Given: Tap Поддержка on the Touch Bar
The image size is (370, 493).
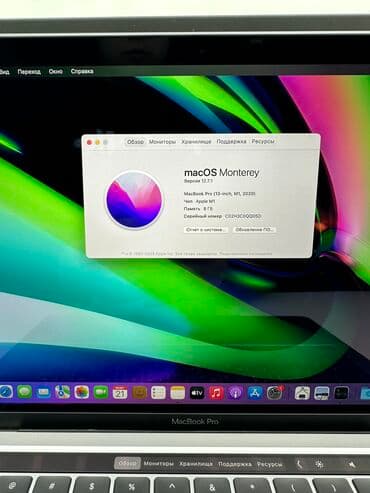Looking at the screenshot, I should [235, 464].
